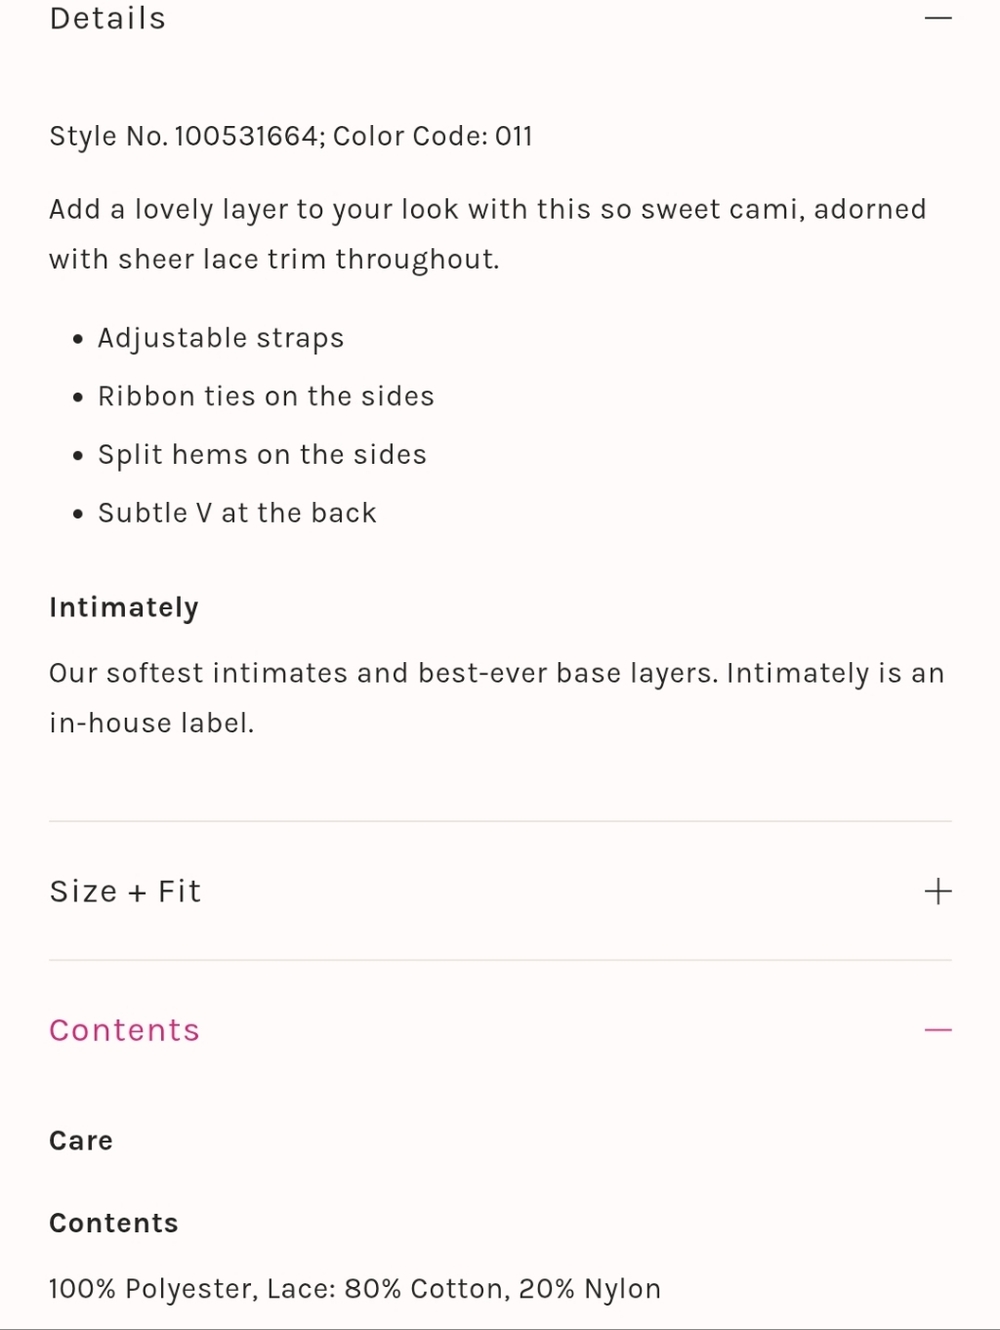
Task: Click the Style No. 100531664 text
Action: tap(185, 136)
